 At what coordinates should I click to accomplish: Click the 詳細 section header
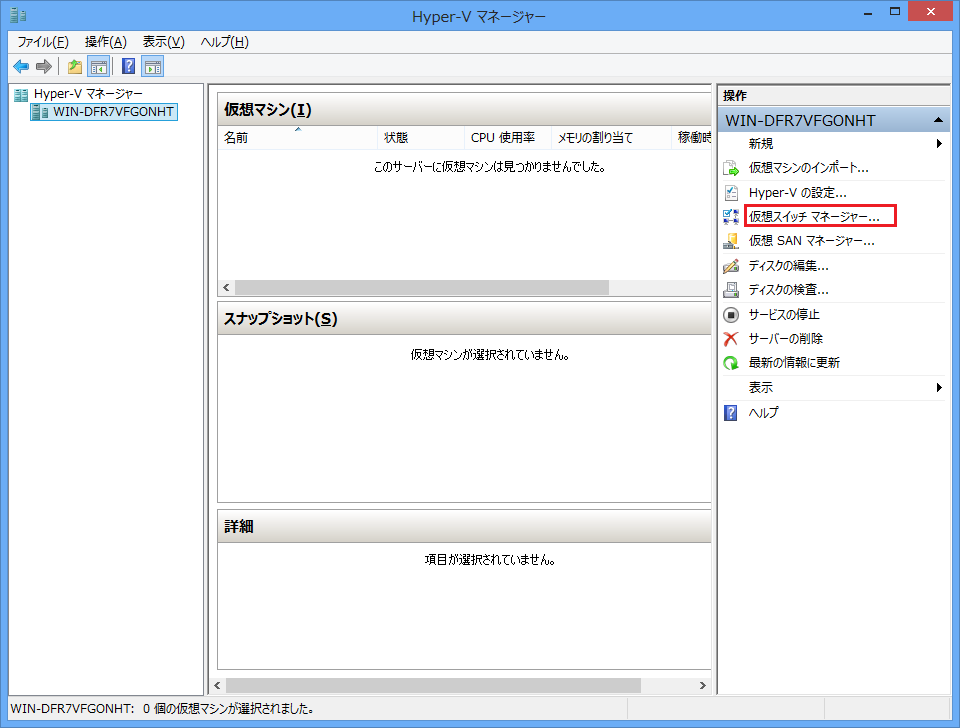pos(464,527)
